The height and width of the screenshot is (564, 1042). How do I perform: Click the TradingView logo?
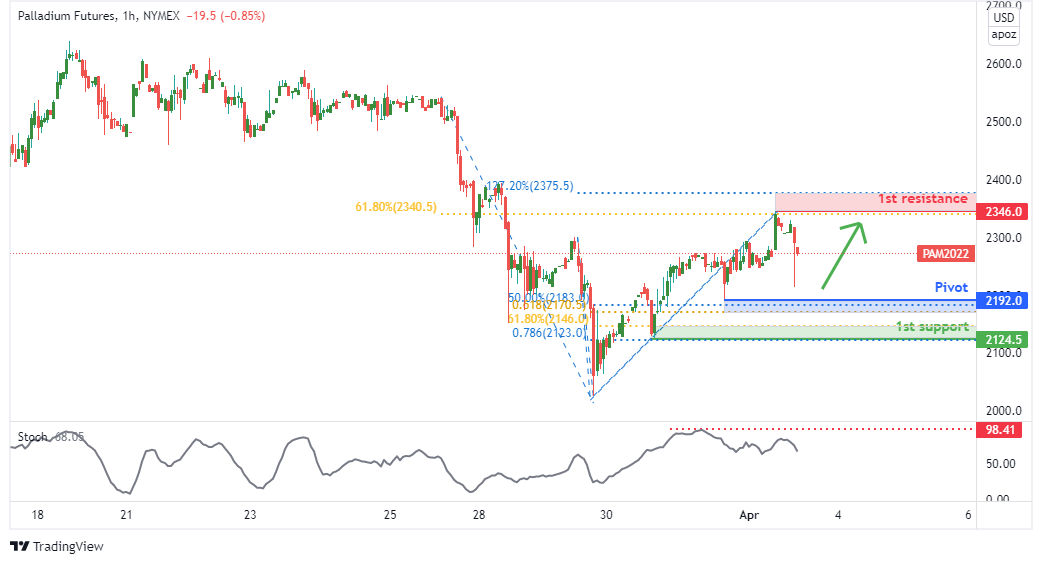[x=57, y=546]
